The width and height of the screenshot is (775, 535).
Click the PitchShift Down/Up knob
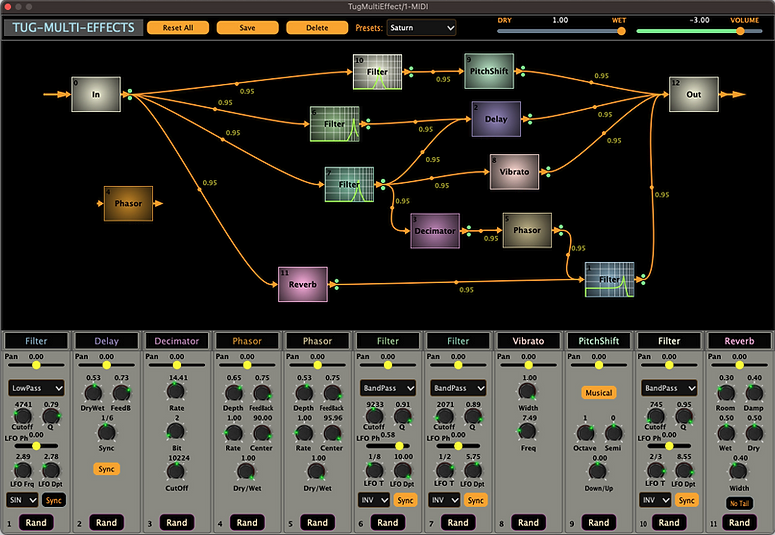(x=598, y=471)
